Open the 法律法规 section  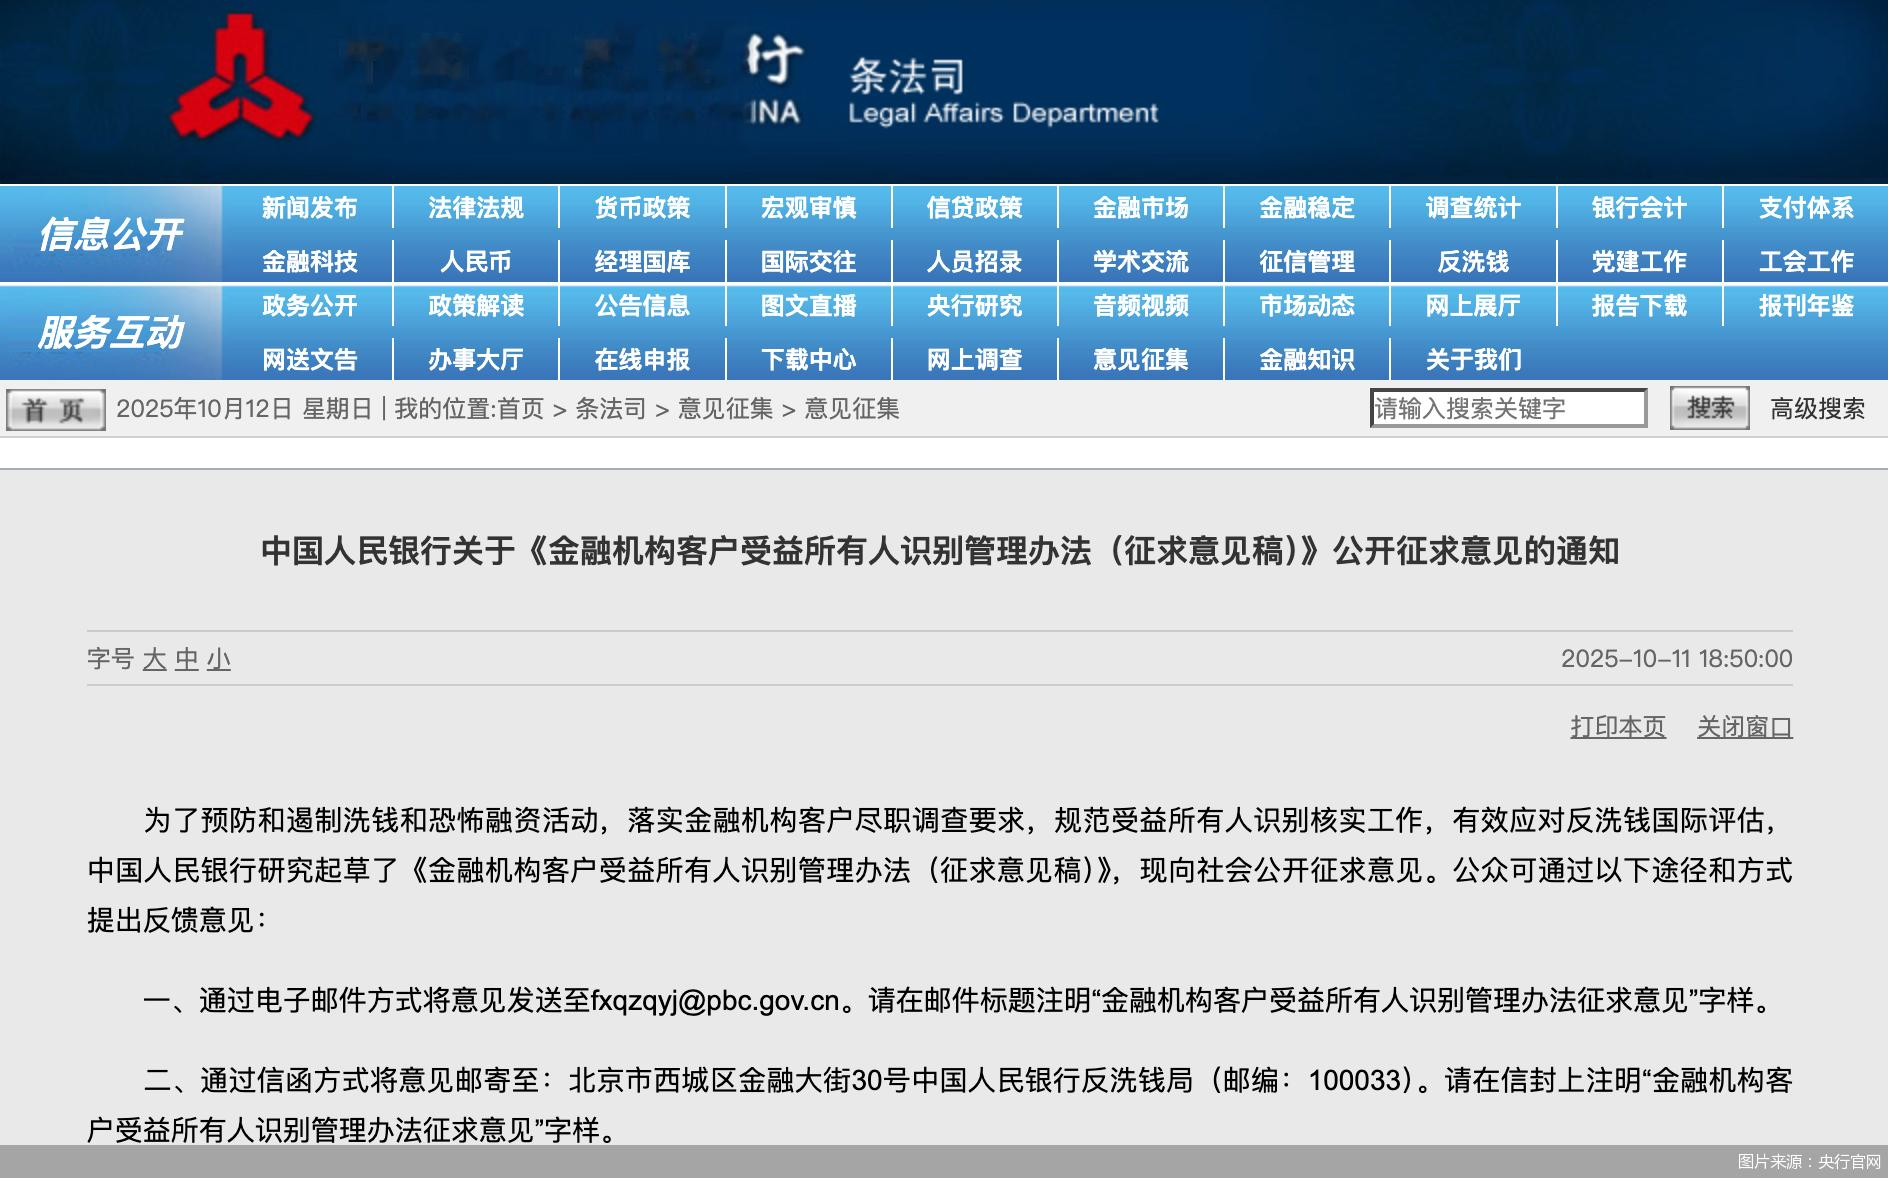(x=476, y=208)
